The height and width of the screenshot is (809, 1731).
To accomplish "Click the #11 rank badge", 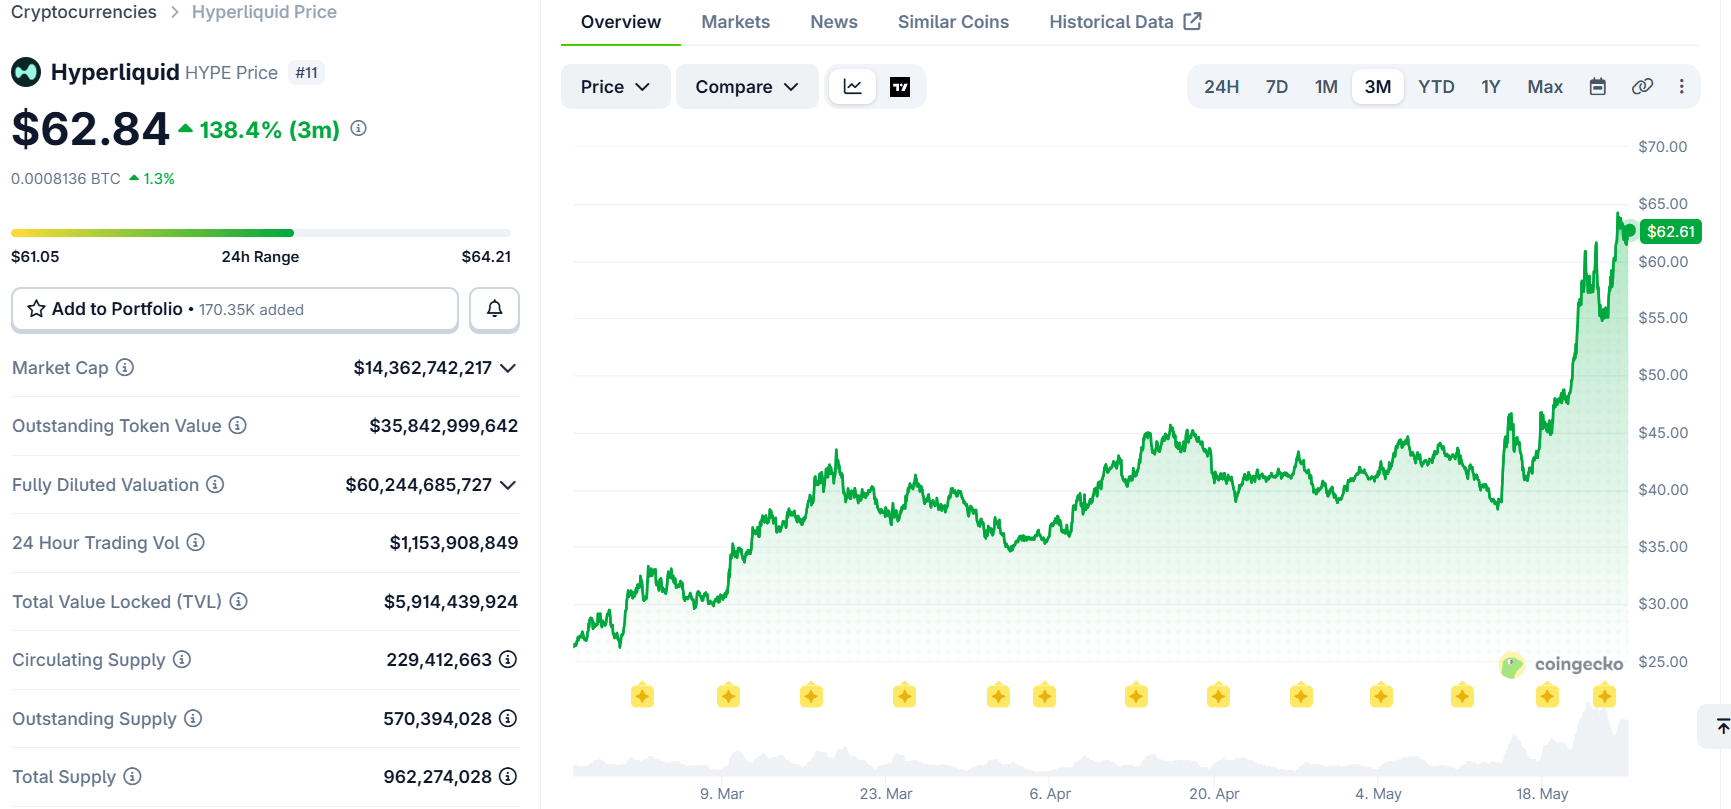I will point(307,73).
